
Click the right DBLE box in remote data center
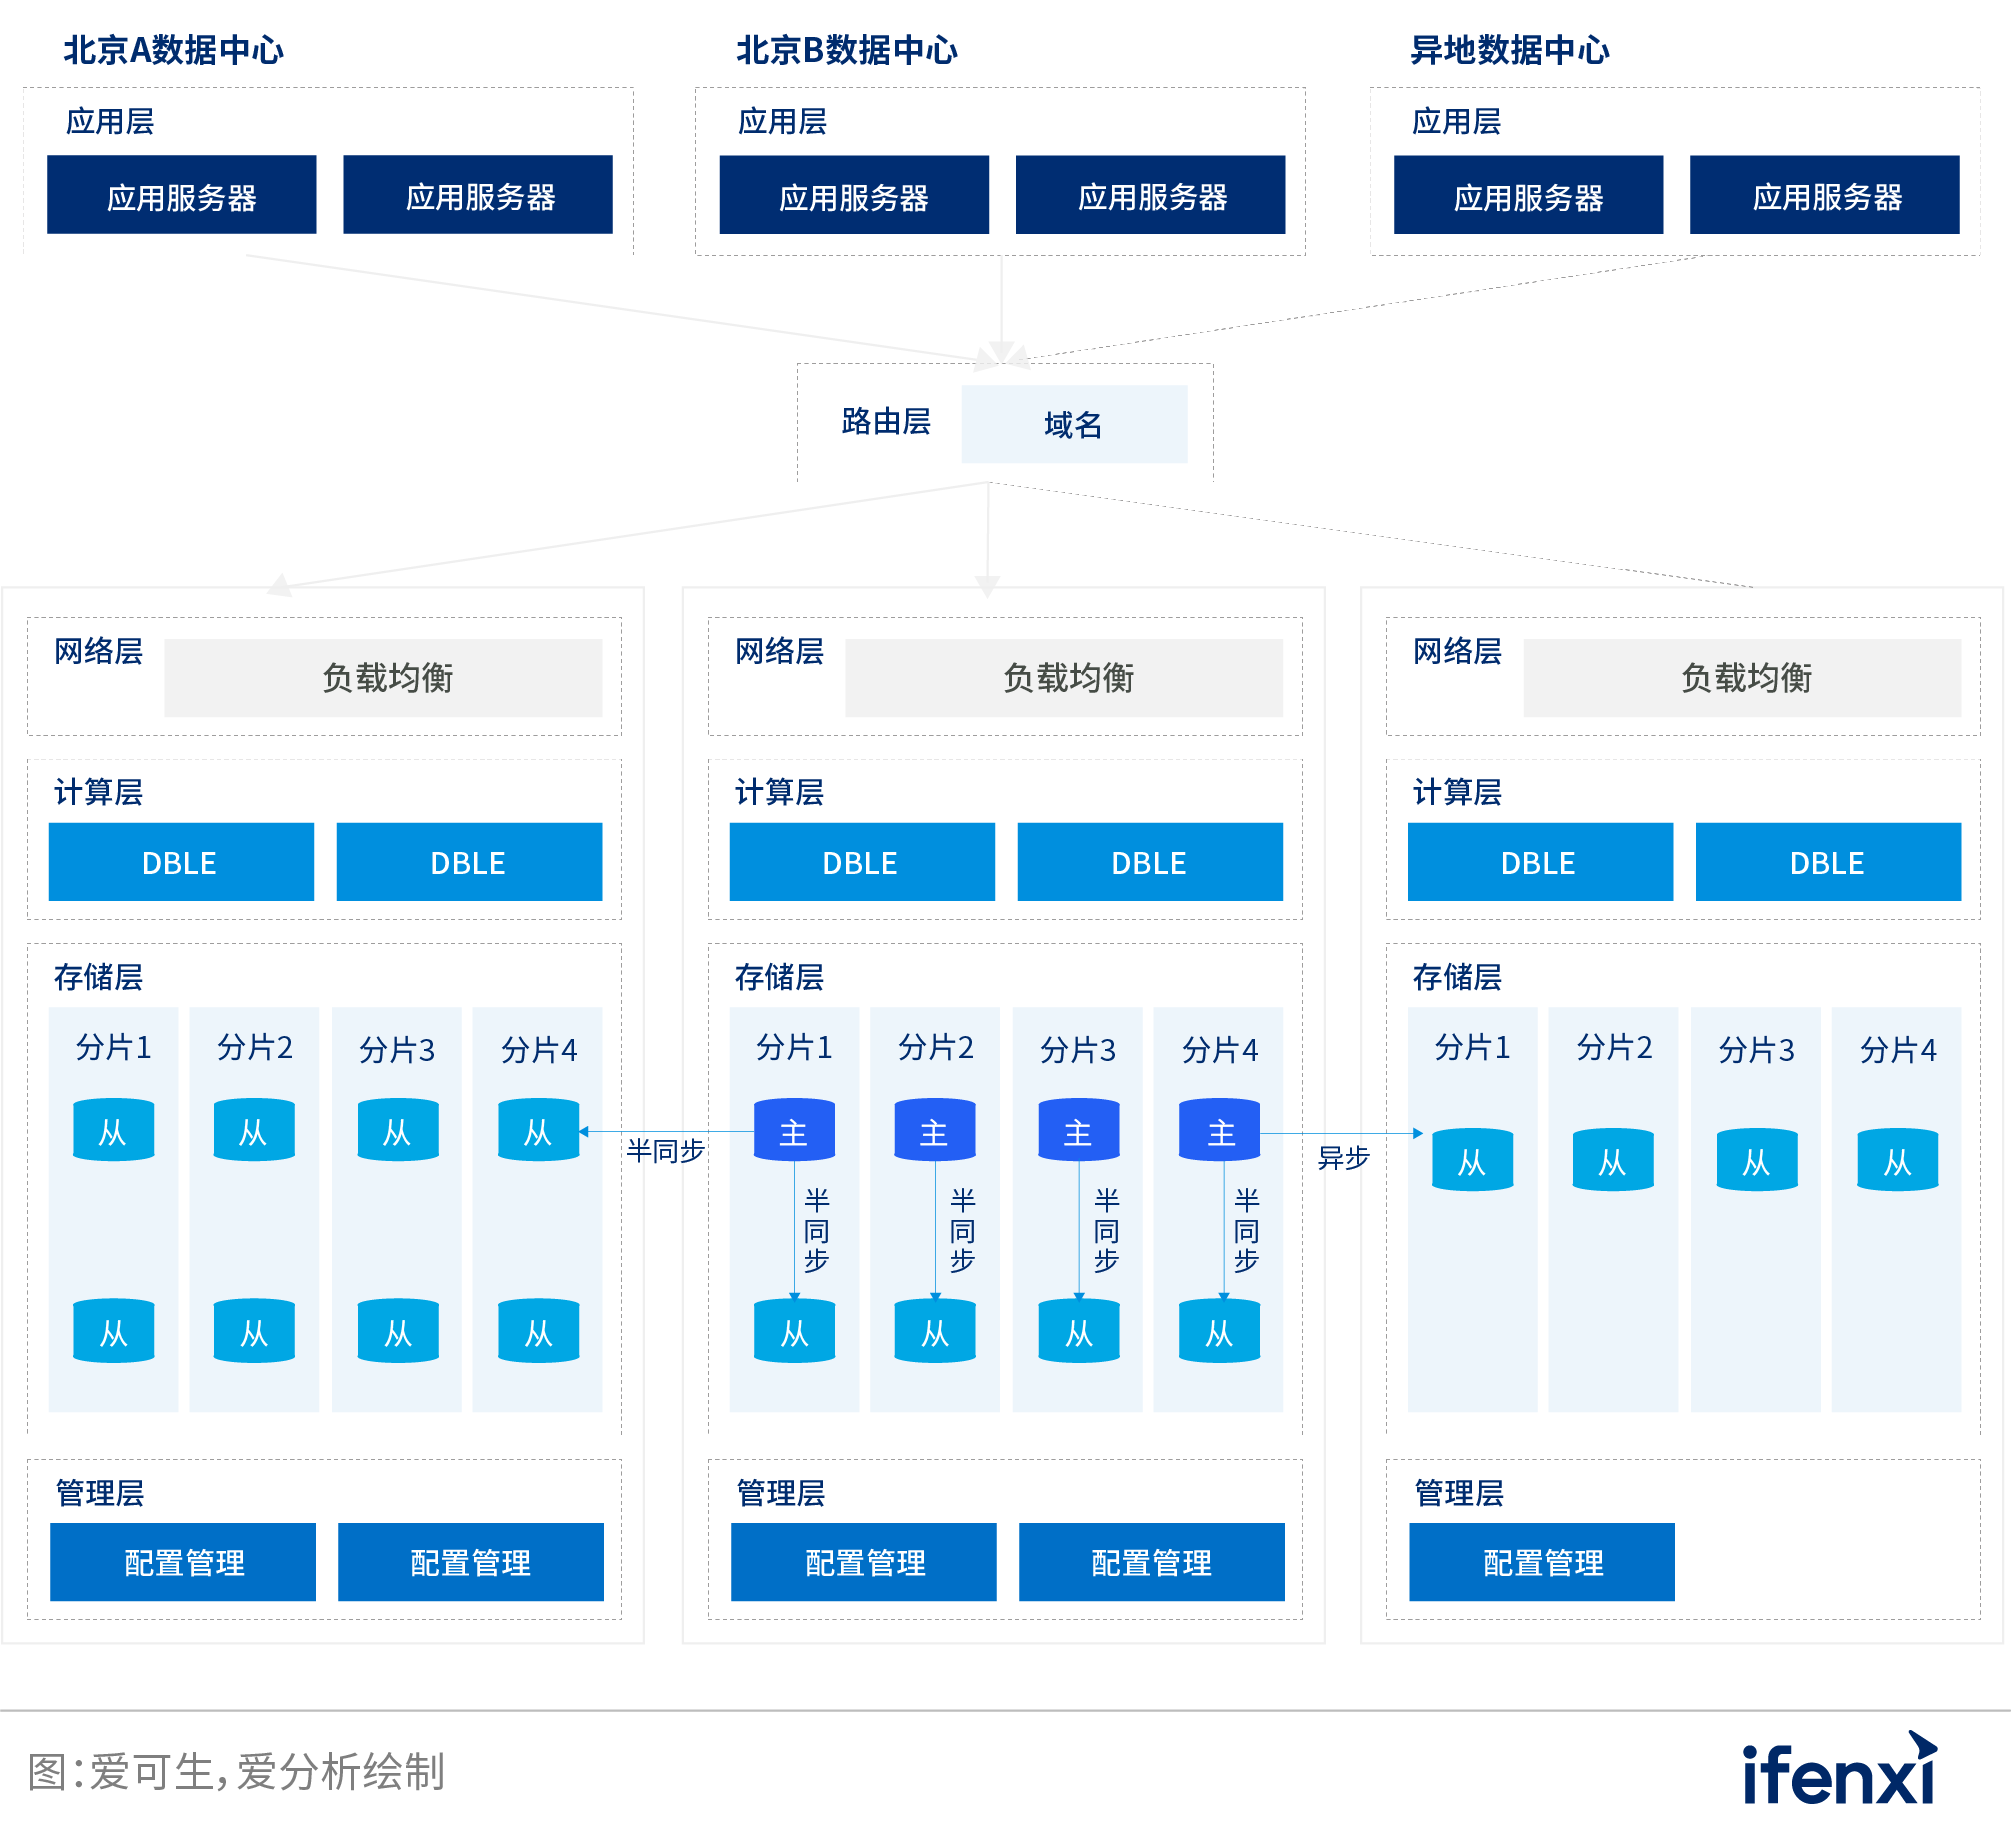[1827, 862]
